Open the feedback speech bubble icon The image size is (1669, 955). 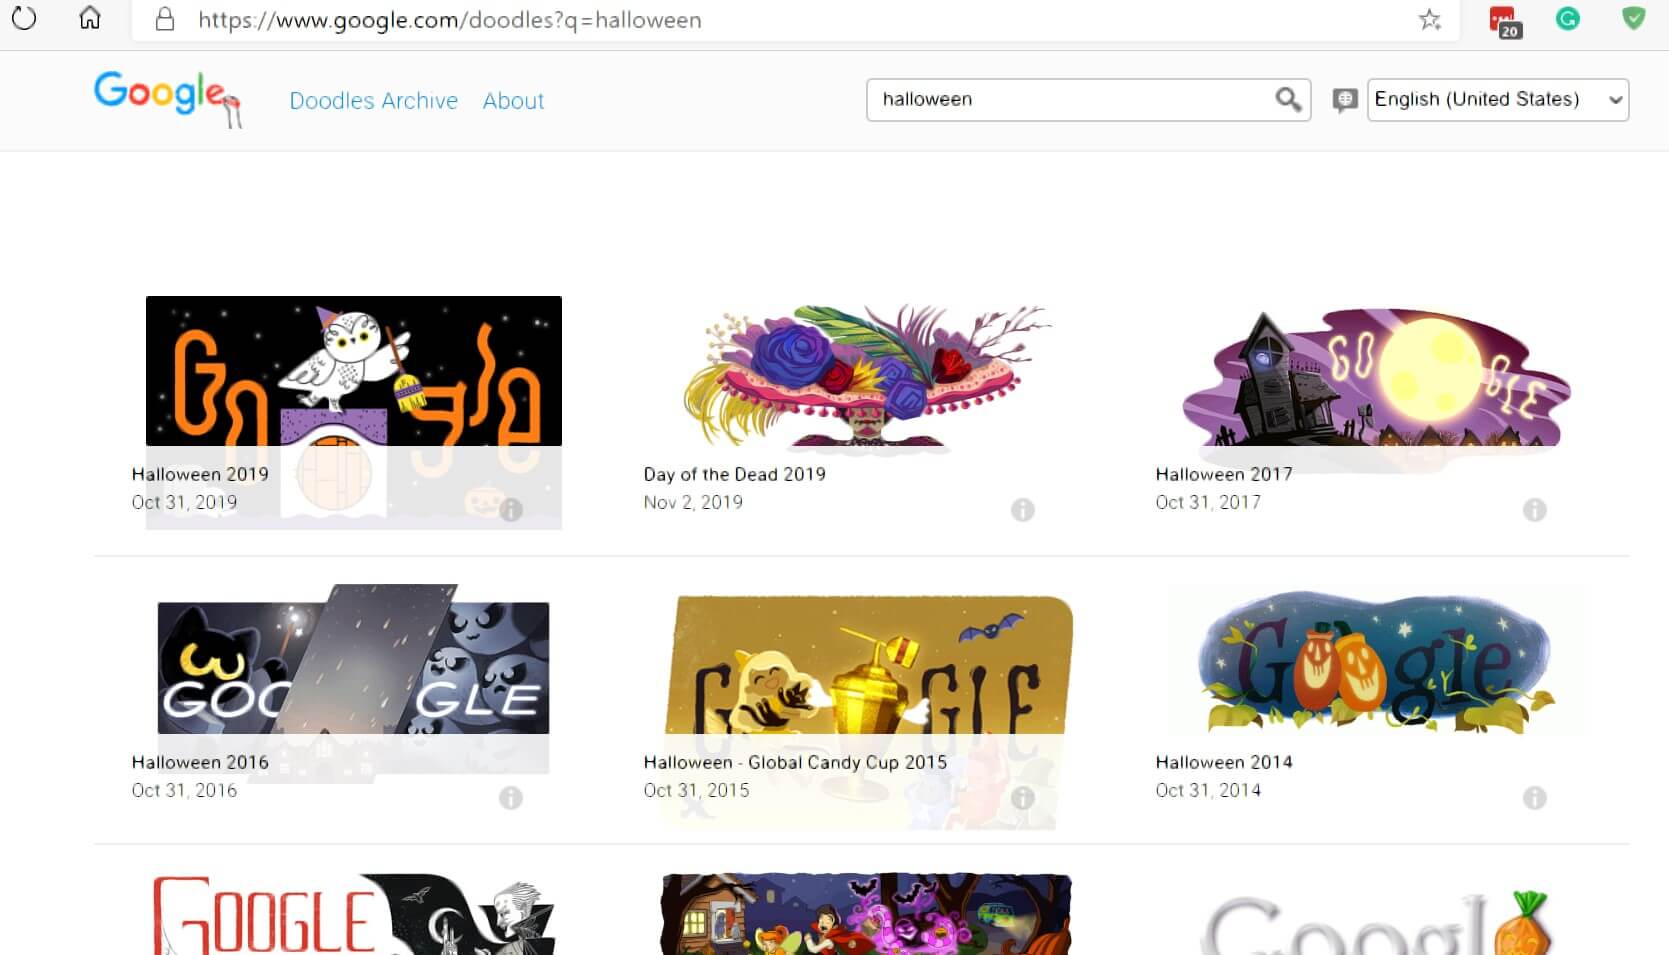(1345, 100)
